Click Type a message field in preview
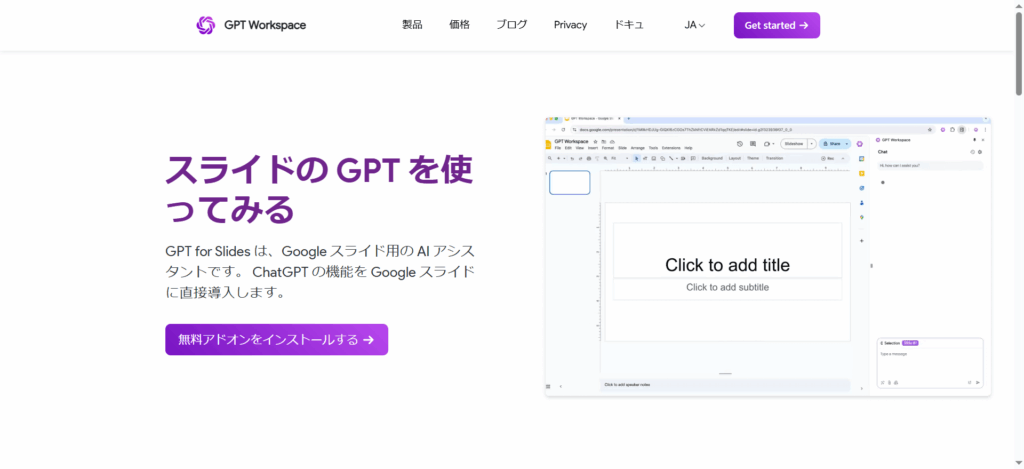This screenshot has width=1024, height=469. (x=930, y=363)
